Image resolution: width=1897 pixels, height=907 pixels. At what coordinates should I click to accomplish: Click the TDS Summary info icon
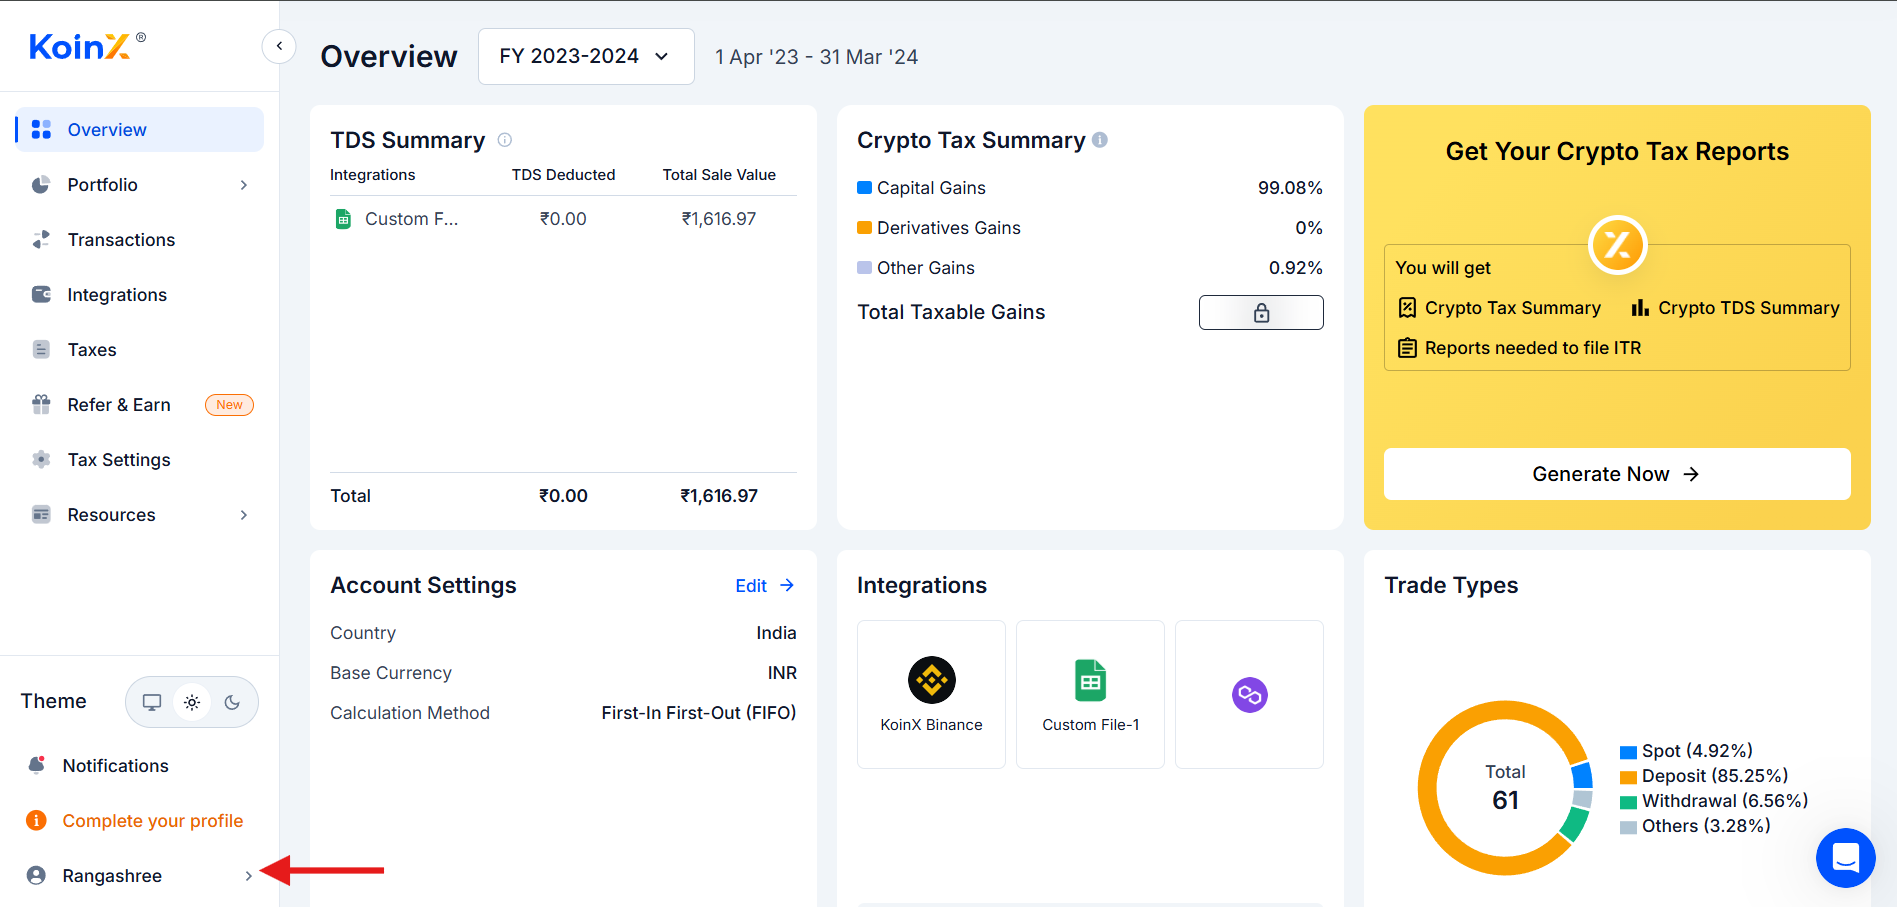coord(505,140)
